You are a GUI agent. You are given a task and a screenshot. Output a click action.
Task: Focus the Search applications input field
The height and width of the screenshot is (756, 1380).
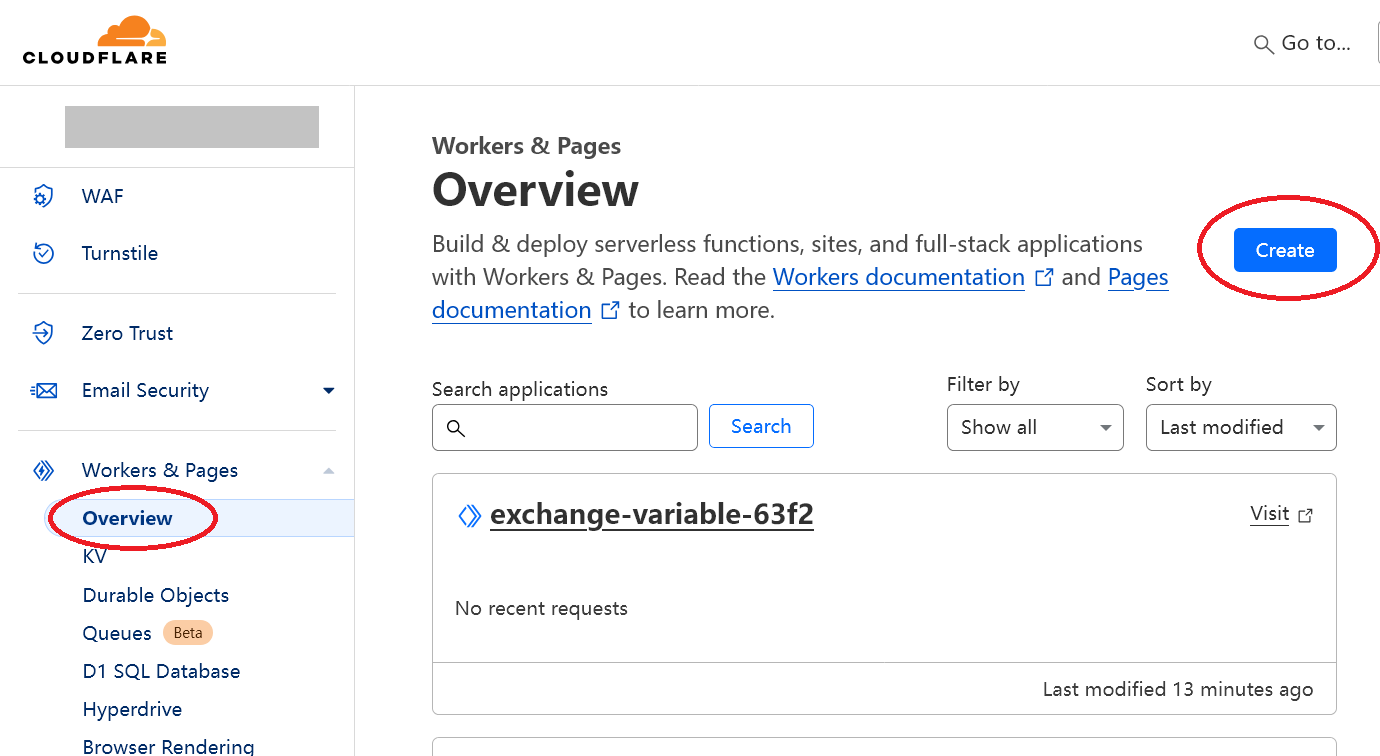click(565, 427)
